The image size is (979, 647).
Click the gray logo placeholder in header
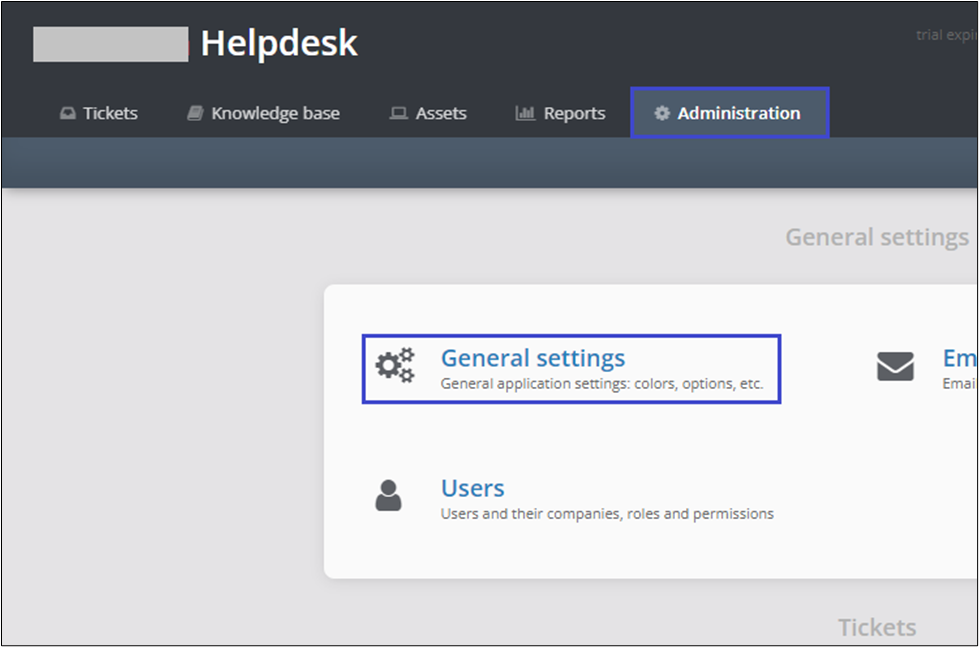pos(110,45)
